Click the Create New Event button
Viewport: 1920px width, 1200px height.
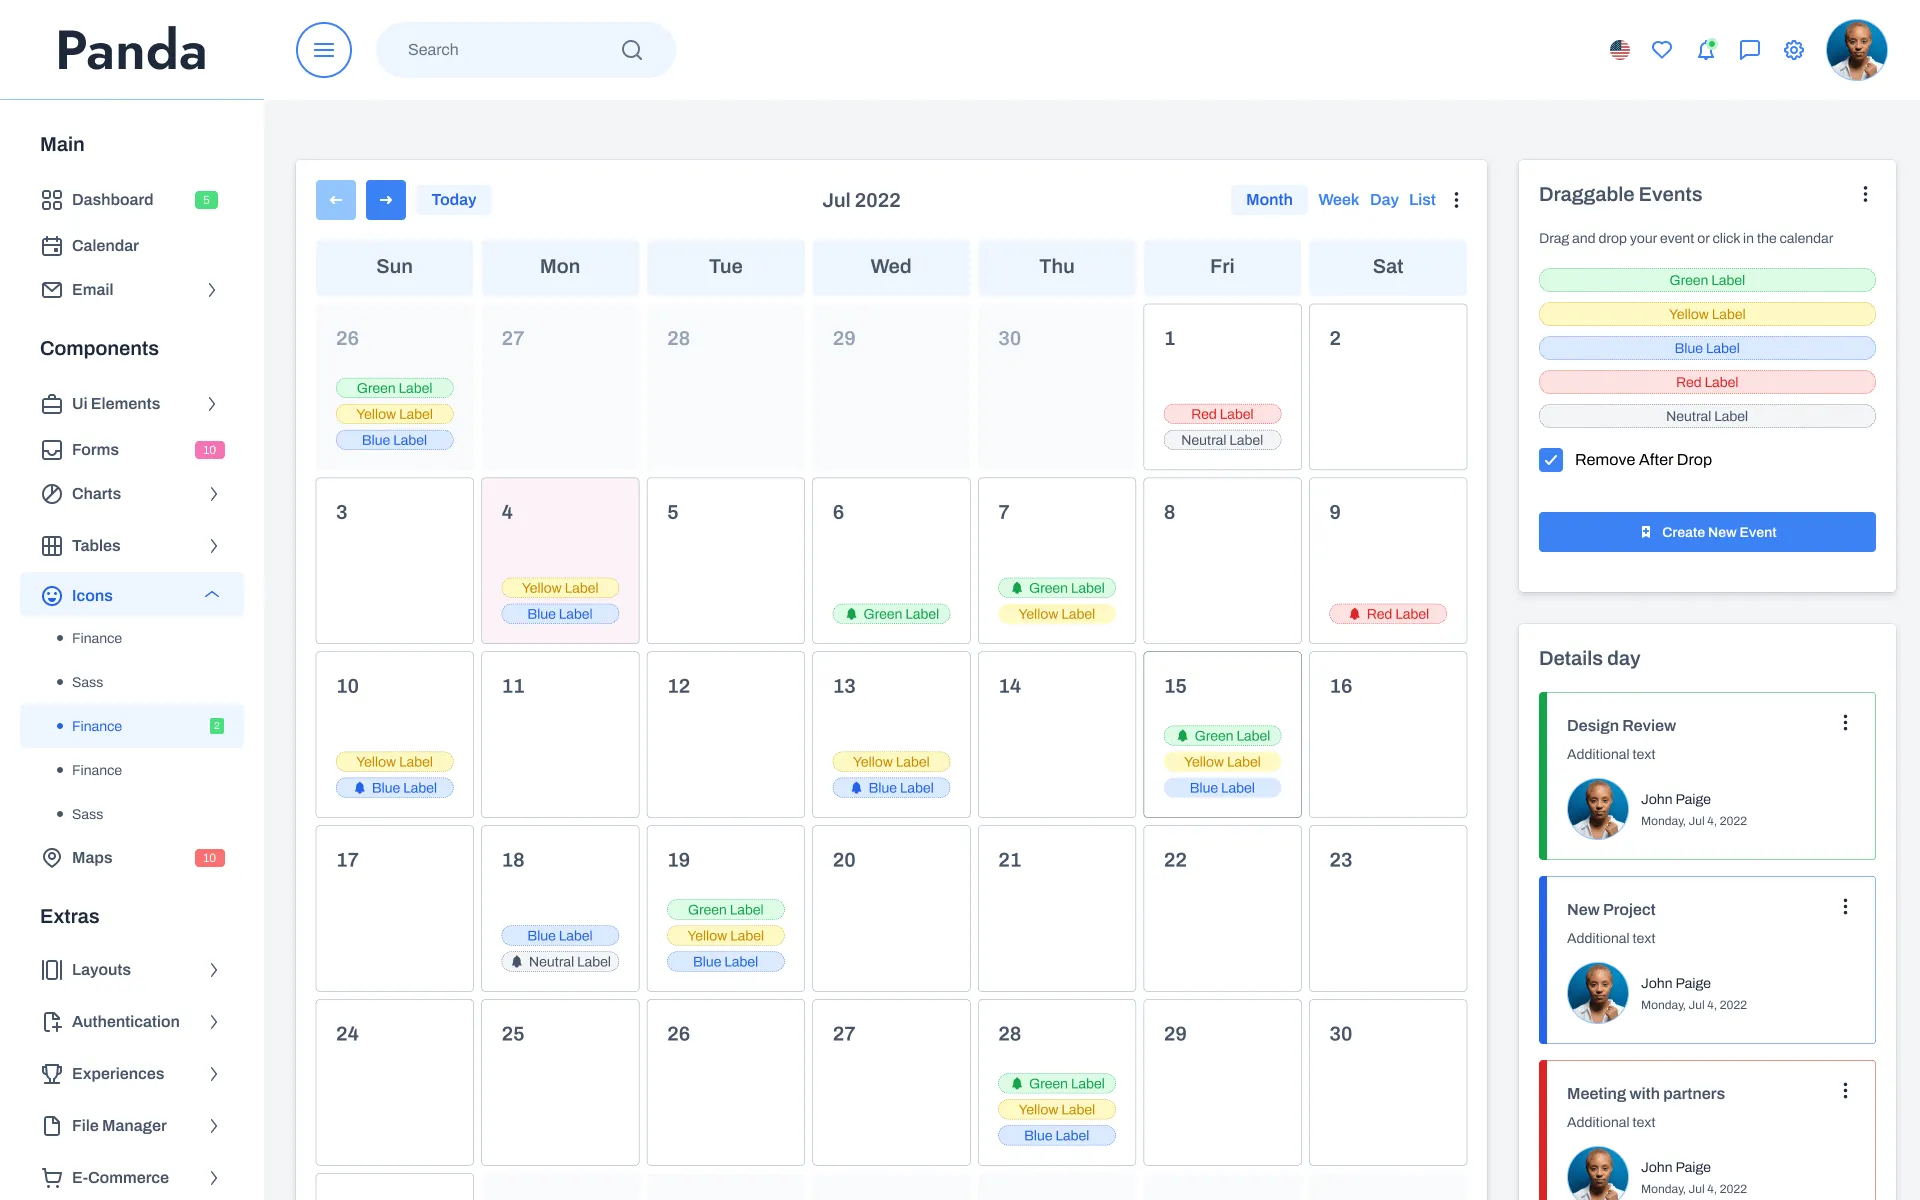click(1707, 532)
